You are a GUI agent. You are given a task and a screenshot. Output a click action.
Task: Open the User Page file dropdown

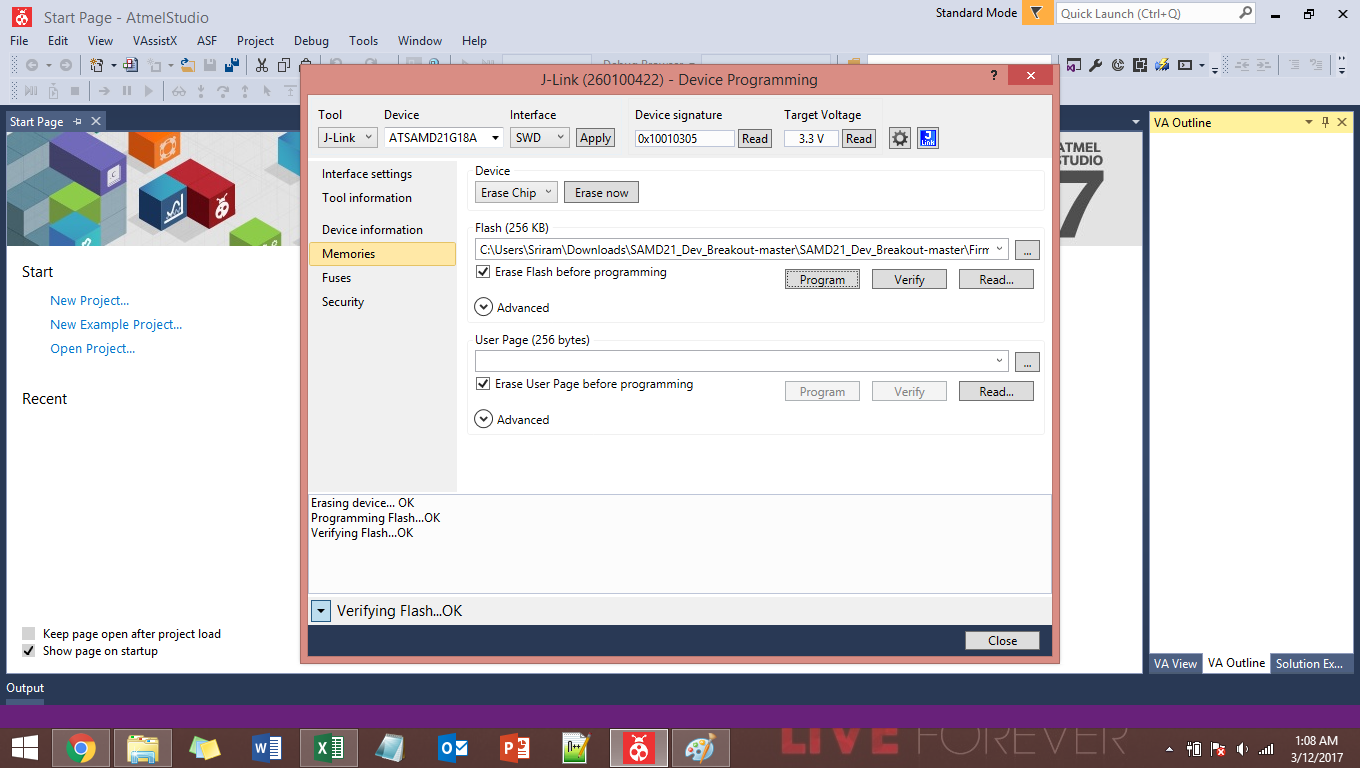coord(999,362)
